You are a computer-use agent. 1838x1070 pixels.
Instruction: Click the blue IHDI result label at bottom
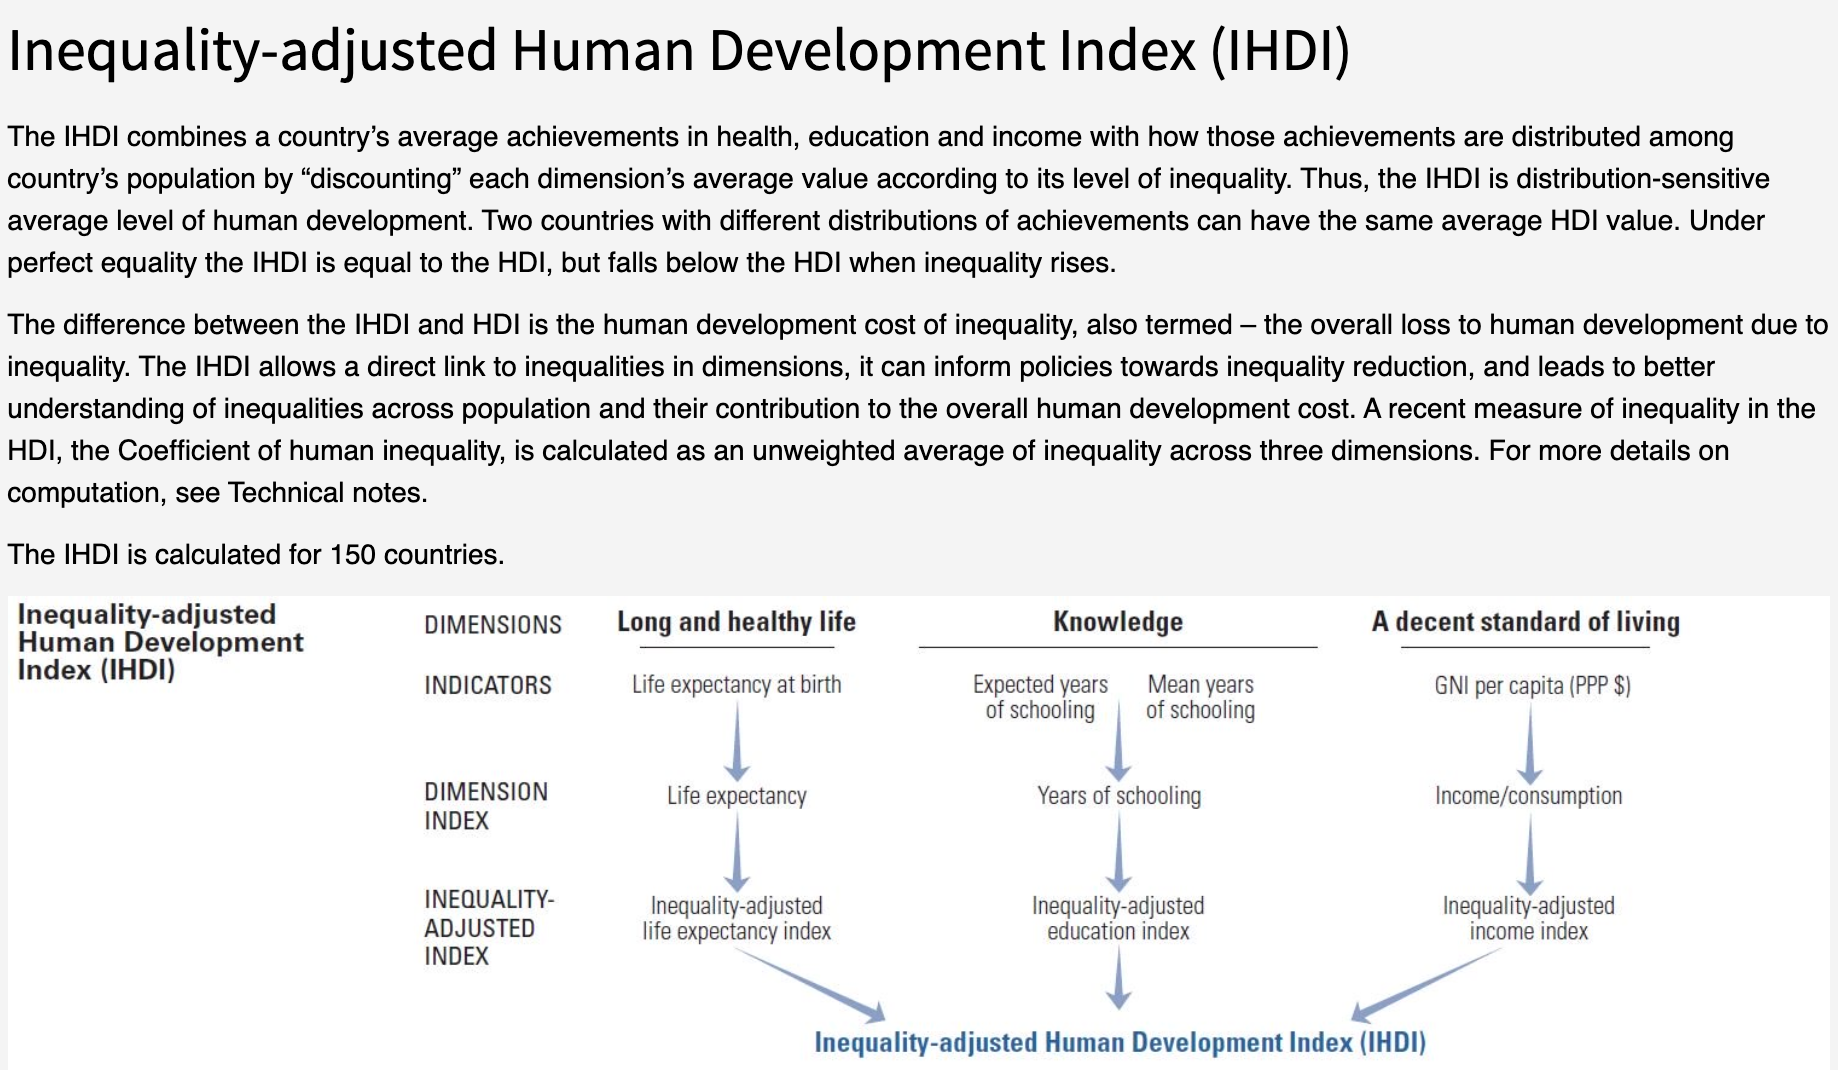pos(1120,1042)
